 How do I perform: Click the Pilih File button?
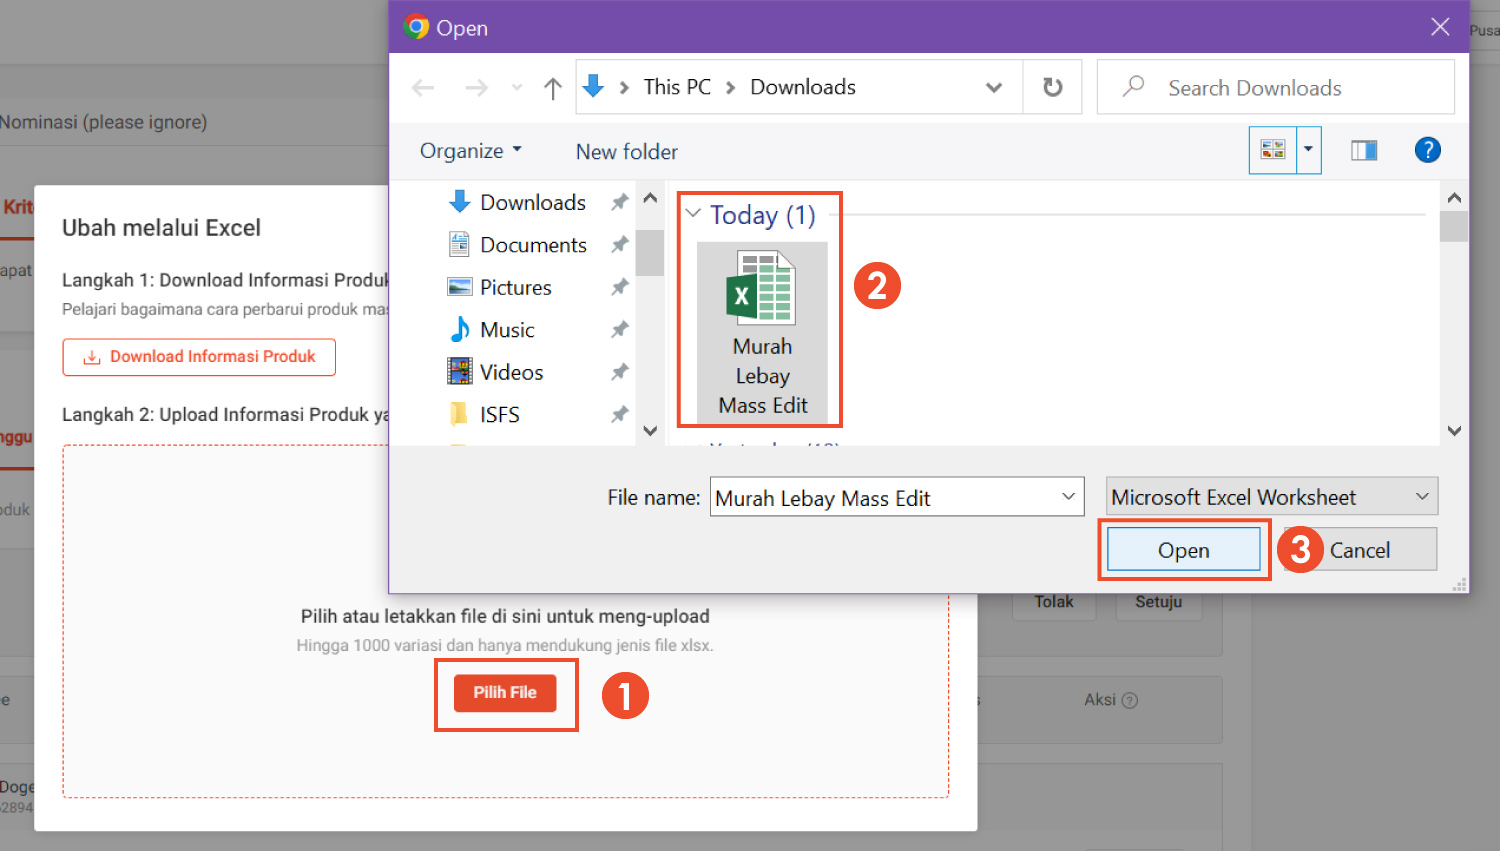505,693
